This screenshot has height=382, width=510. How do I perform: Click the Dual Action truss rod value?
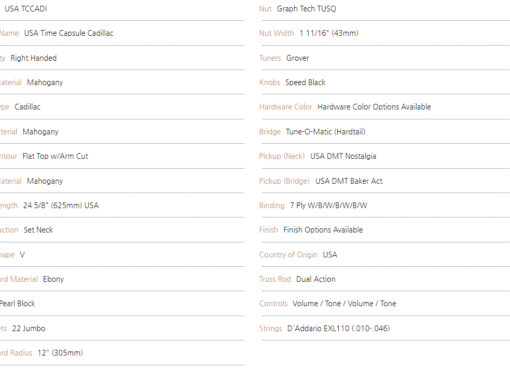pos(316,279)
